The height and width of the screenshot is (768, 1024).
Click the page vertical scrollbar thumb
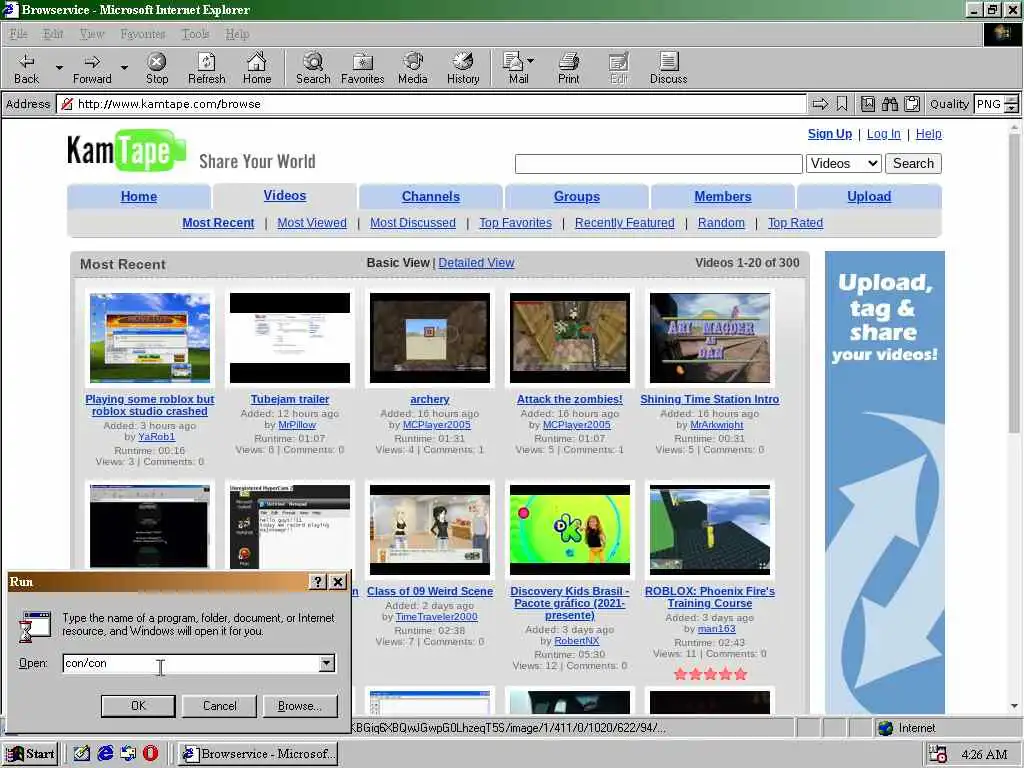1014,281
